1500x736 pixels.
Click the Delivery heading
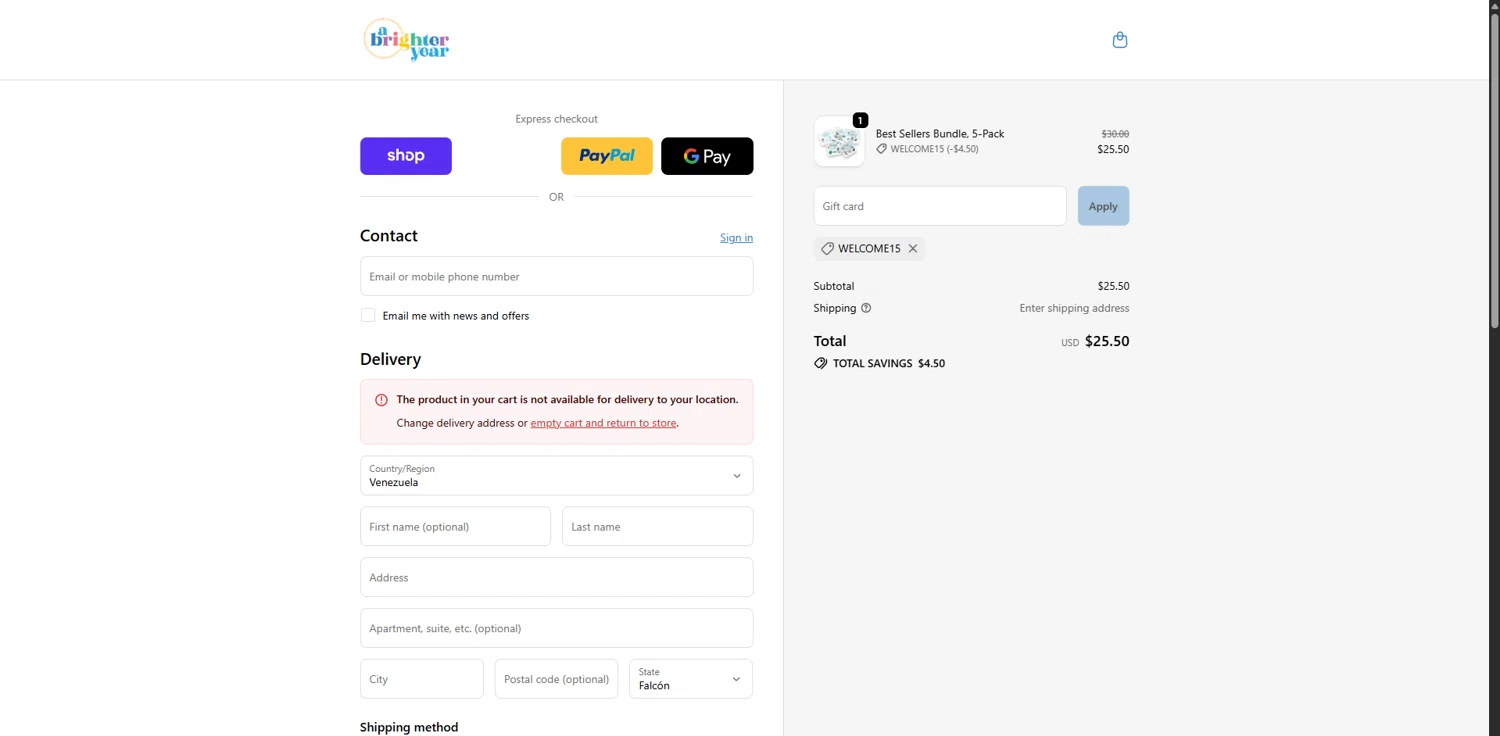tap(390, 359)
